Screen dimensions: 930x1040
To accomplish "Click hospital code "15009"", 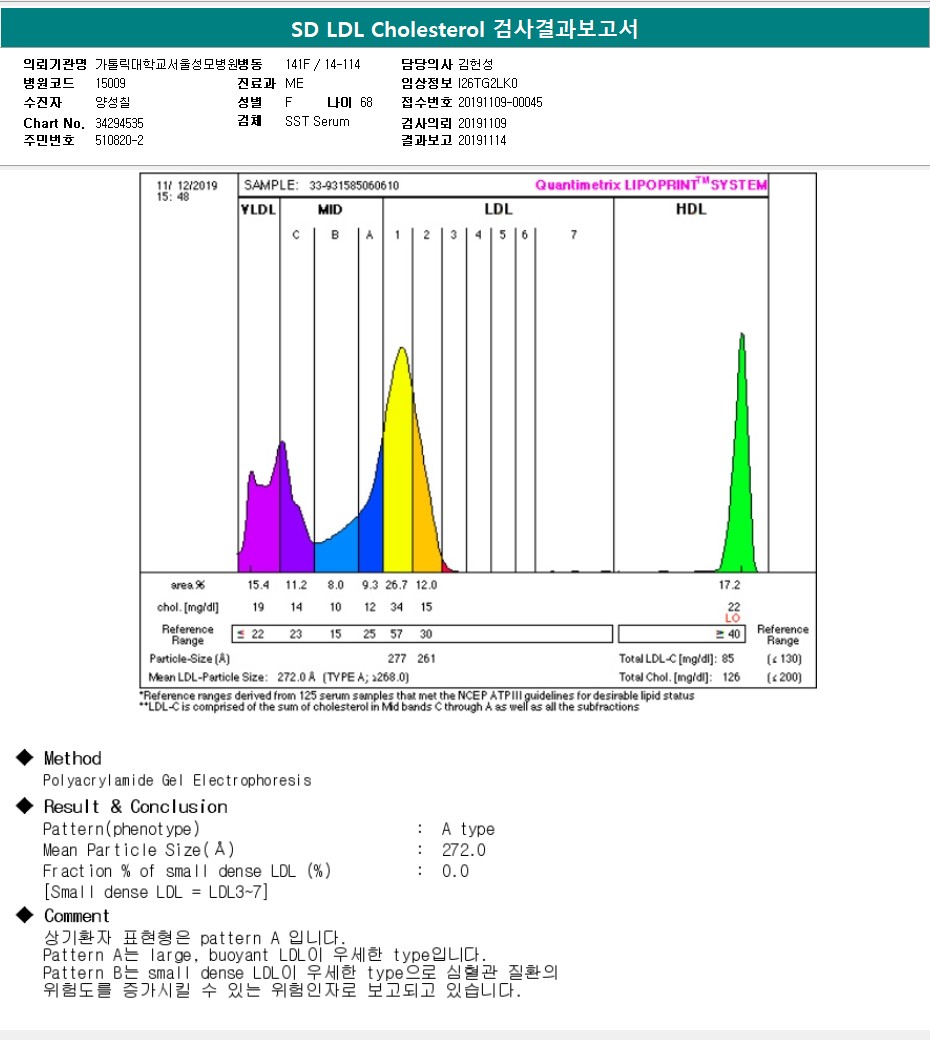I will [110, 83].
